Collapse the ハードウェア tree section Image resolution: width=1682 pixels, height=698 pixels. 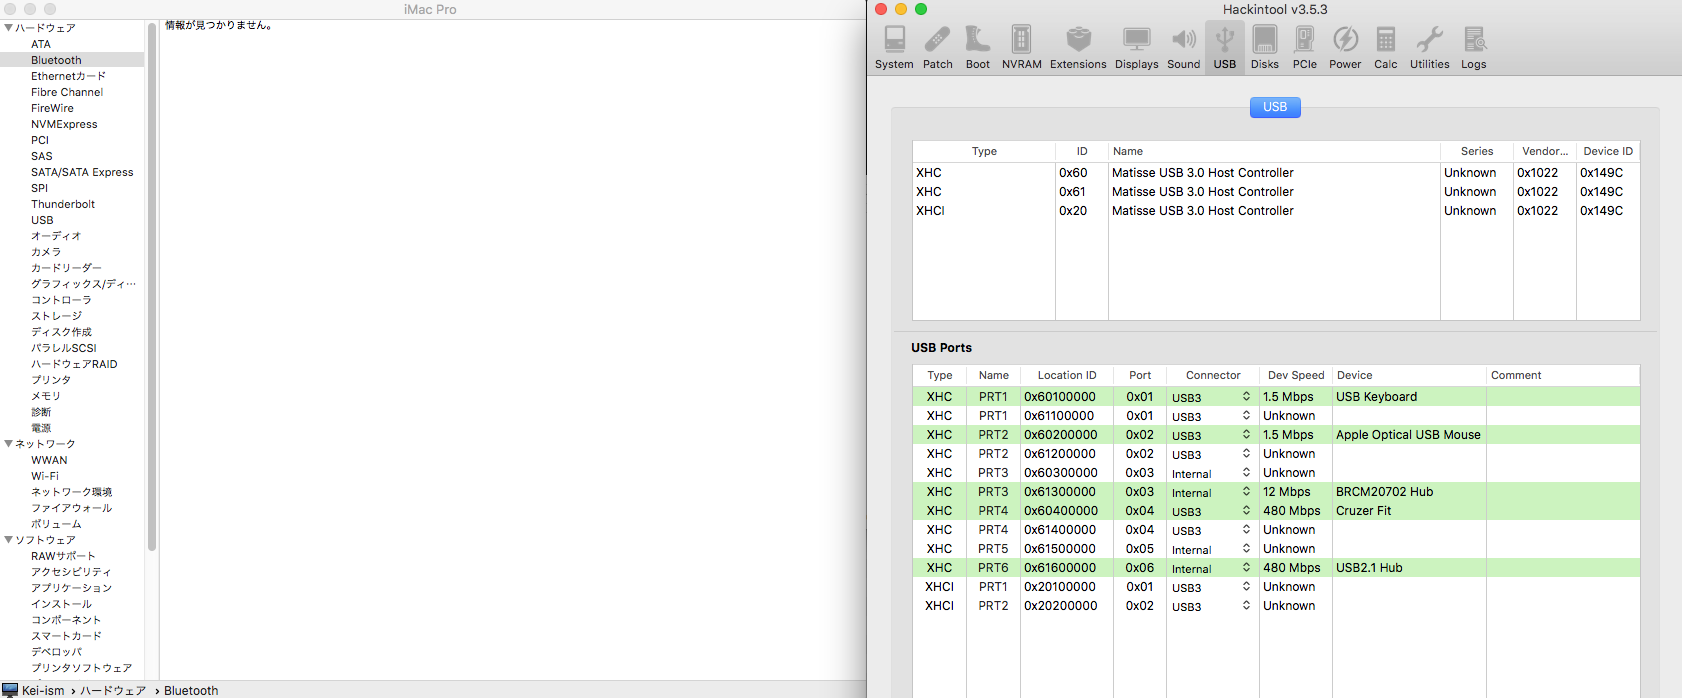(x=9, y=28)
